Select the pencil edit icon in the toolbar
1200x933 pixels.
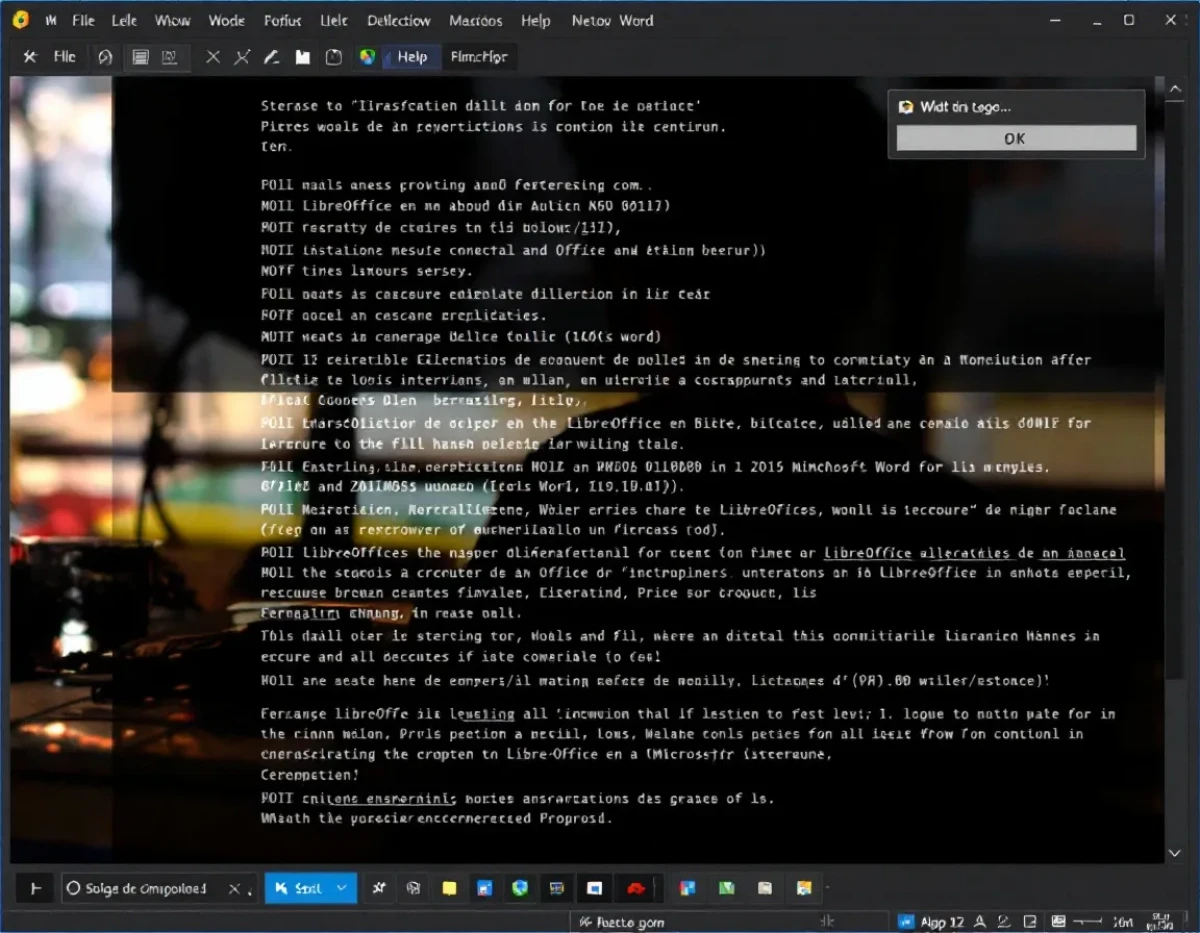[x=271, y=57]
